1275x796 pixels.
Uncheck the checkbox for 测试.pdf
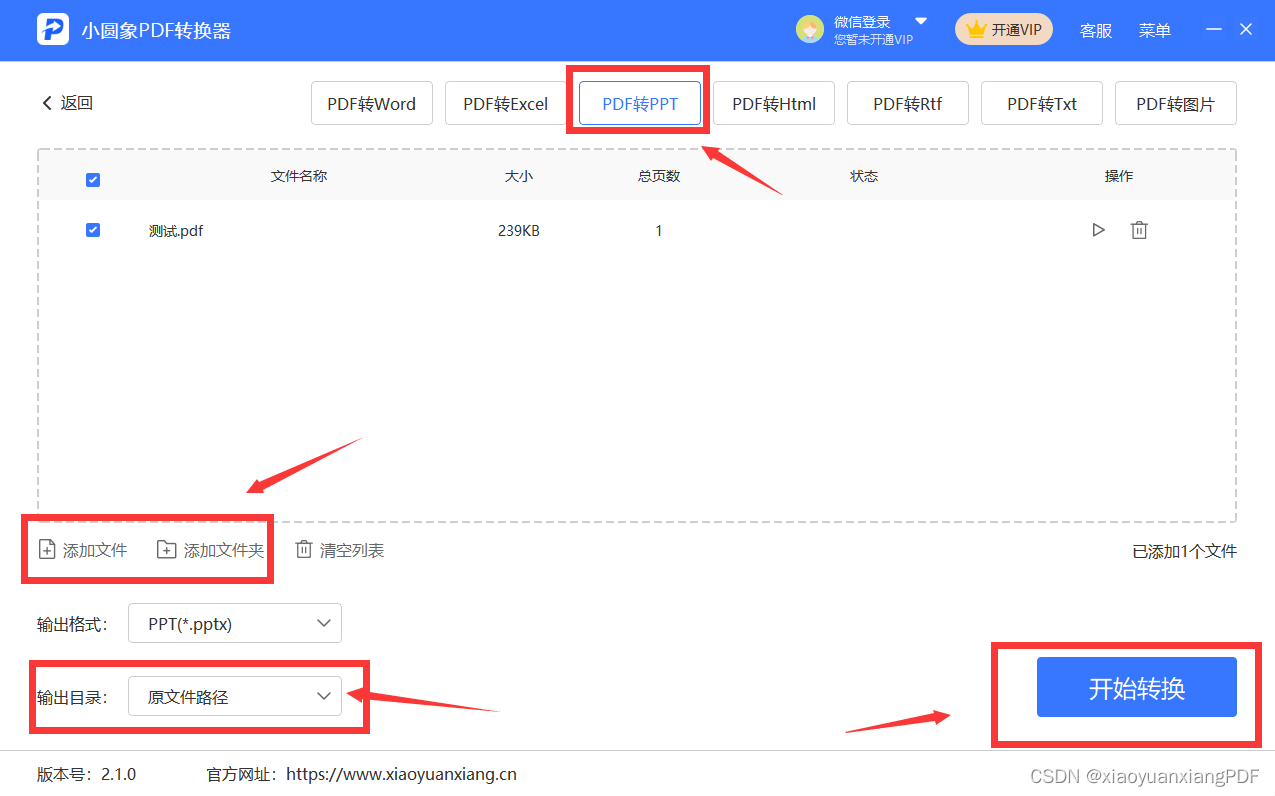[x=93, y=230]
